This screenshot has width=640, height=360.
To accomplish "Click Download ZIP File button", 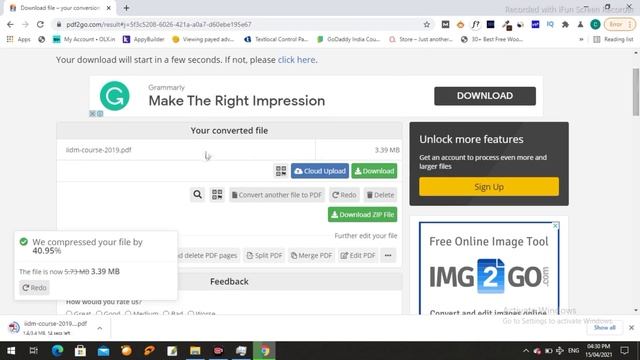I will click(362, 215).
